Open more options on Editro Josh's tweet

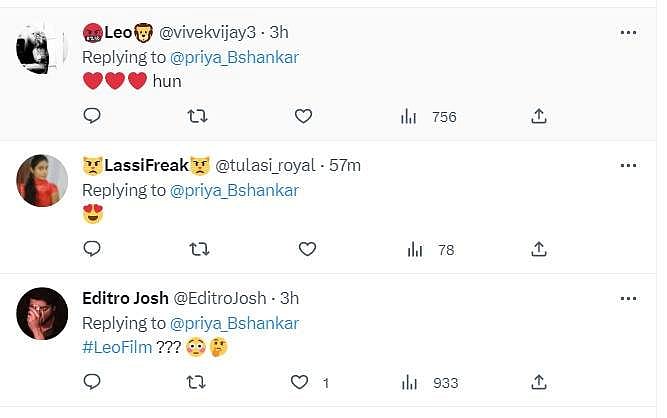click(x=628, y=298)
